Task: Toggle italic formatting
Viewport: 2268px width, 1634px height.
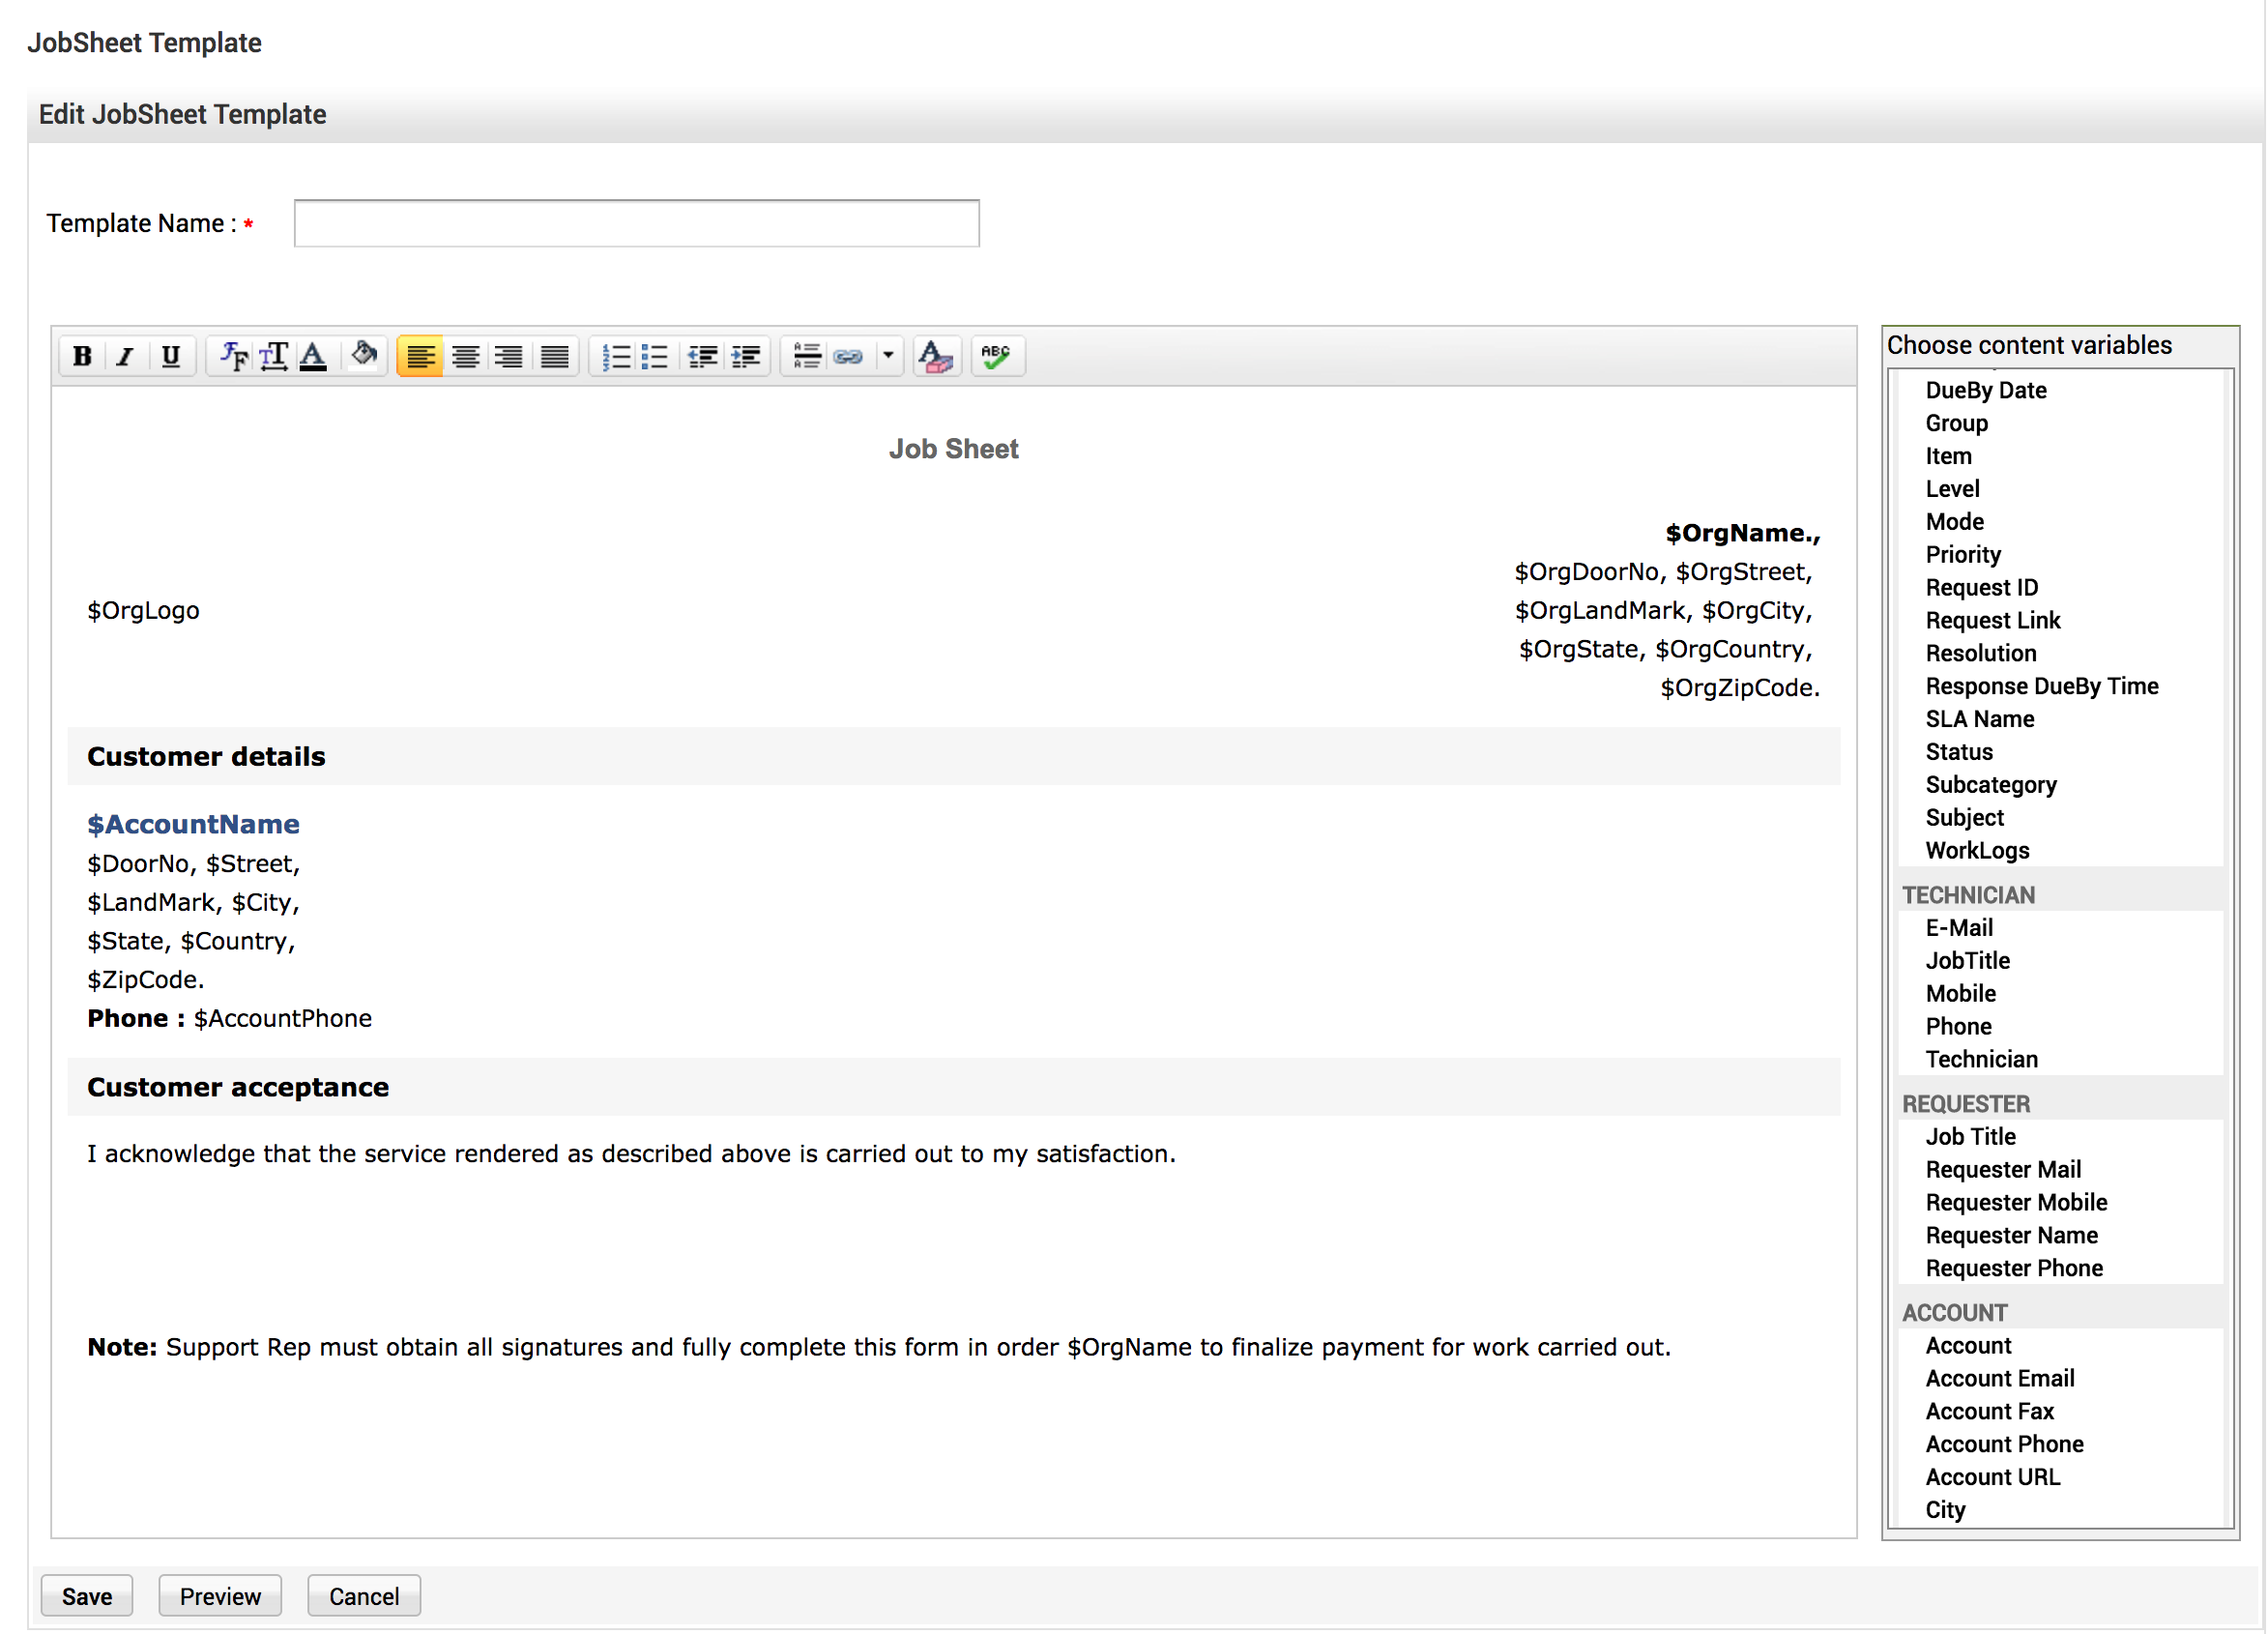Action: click(x=126, y=356)
